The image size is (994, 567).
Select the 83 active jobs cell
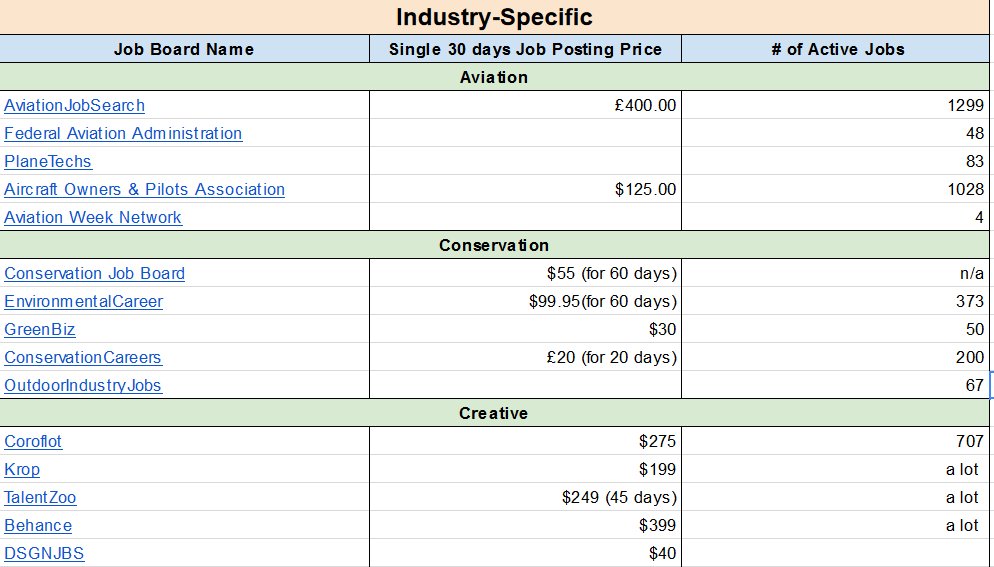836,161
